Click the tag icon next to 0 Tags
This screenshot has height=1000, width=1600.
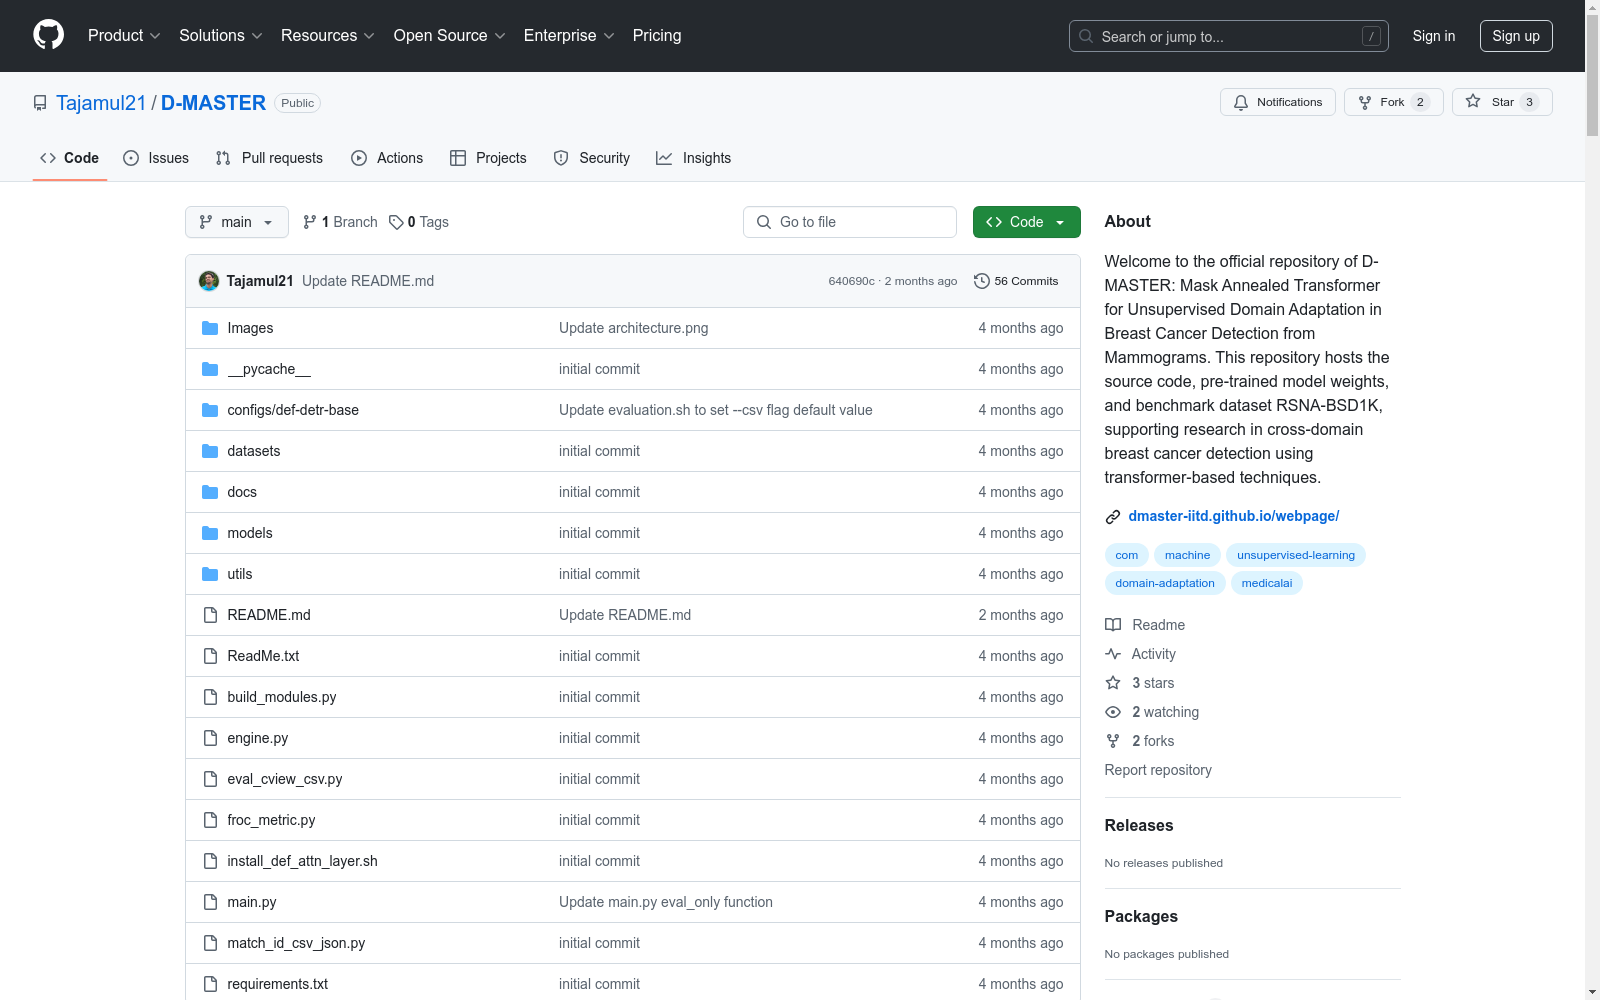(396, 222)
